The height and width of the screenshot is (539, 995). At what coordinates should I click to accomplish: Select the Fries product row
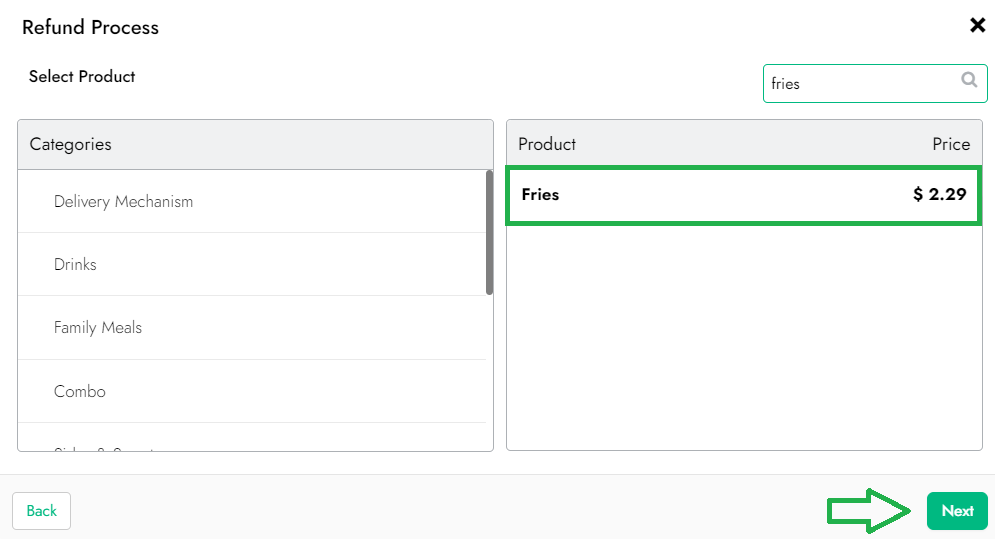(x=743, y=195)
